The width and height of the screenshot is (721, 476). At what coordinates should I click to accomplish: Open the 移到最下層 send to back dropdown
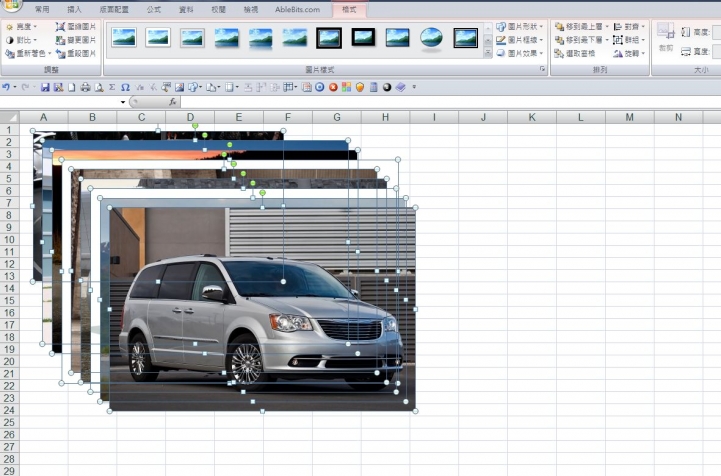[x=582, y=40]
